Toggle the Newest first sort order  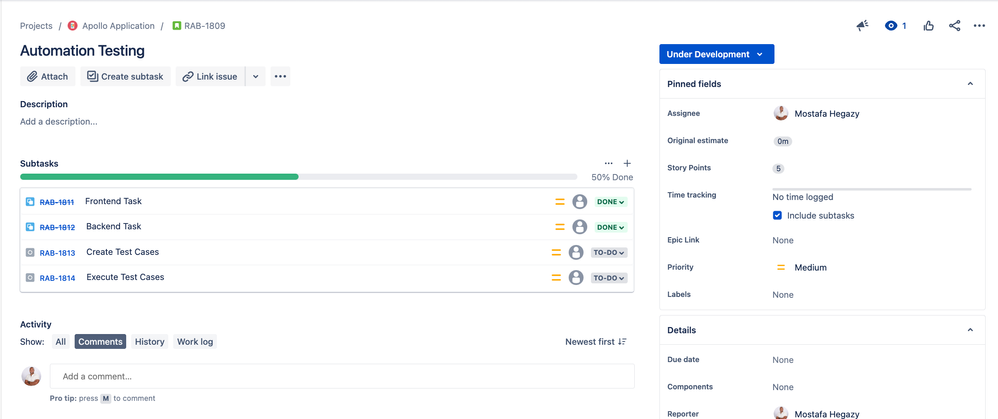(x=596, y=342)
